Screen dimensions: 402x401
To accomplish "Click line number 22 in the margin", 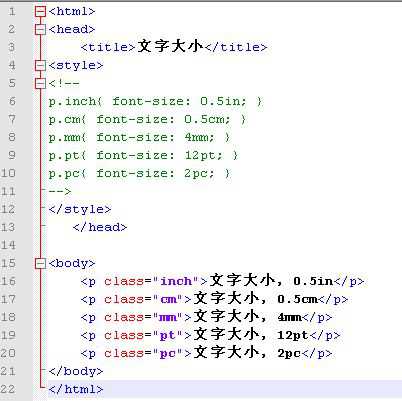I will click(8, 389).
